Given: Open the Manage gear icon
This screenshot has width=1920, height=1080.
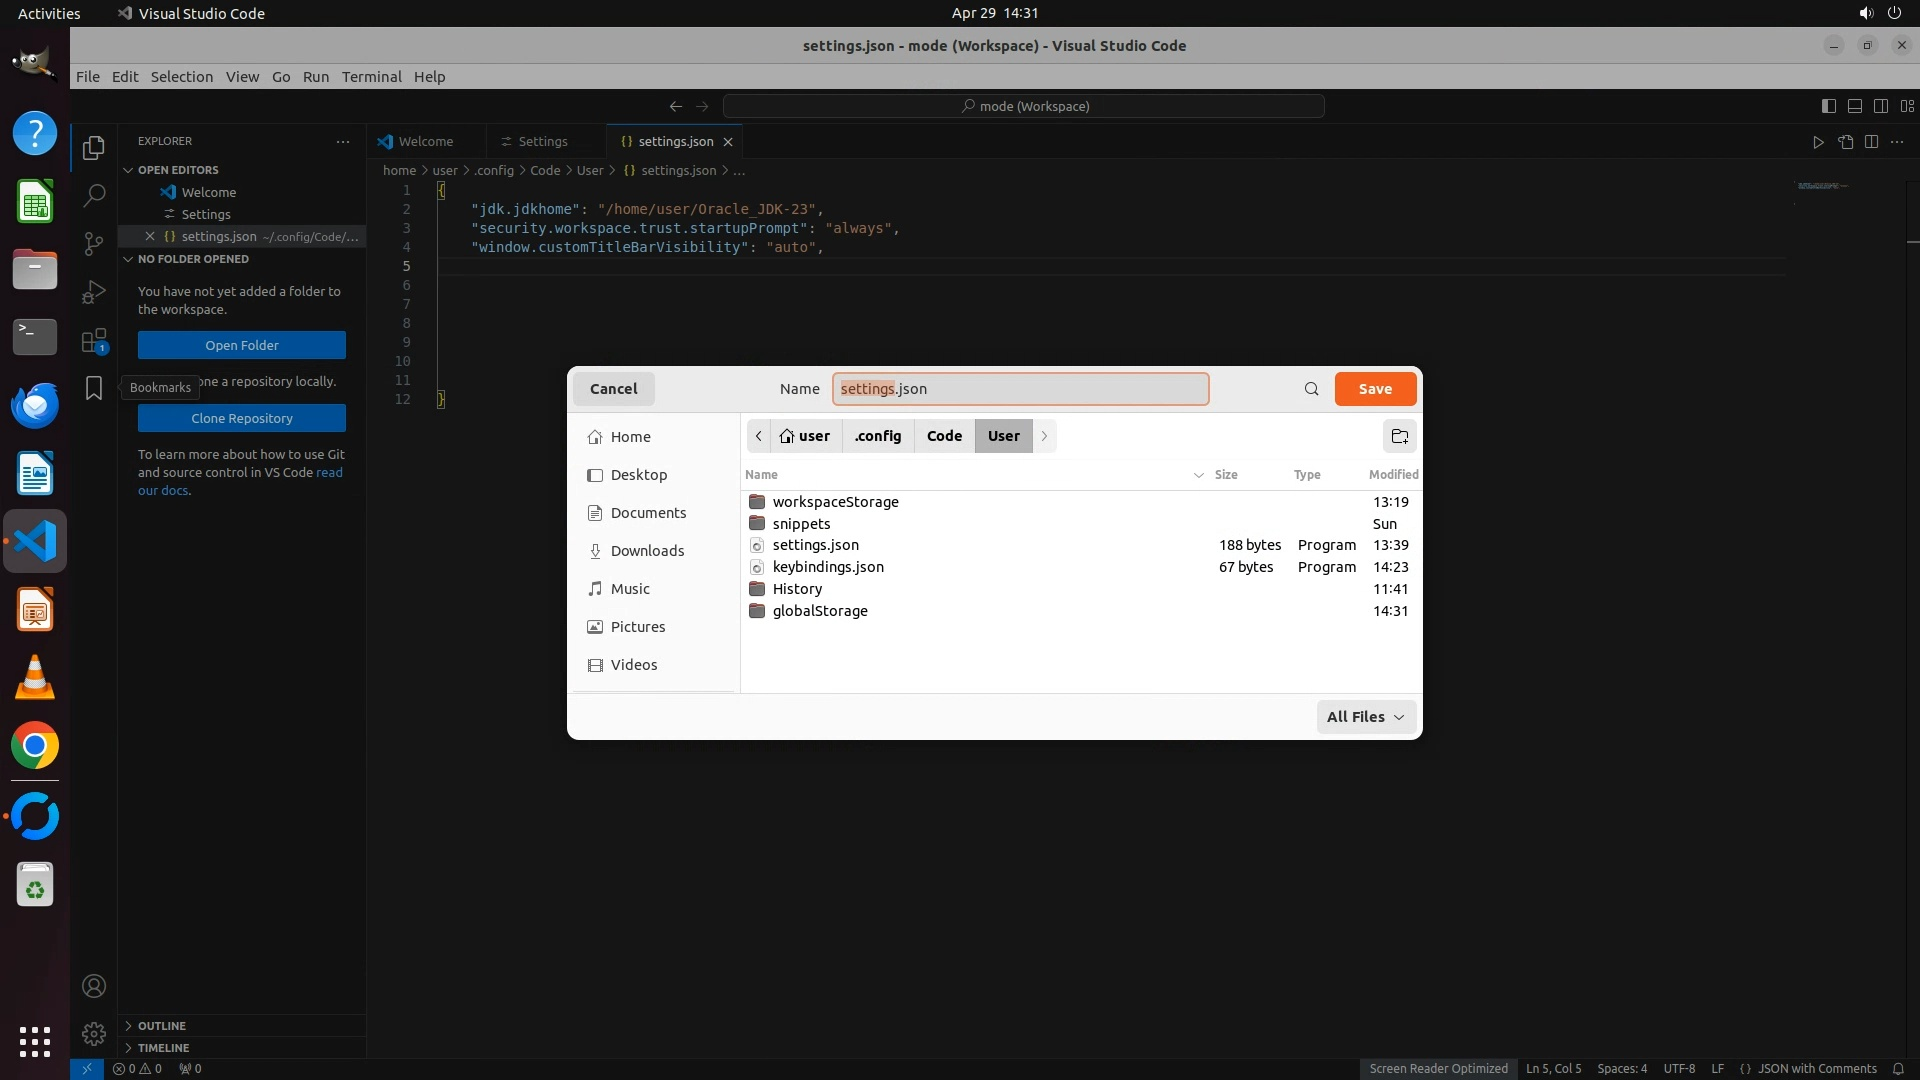Looking at the screenshot, I should point(94,1033).
